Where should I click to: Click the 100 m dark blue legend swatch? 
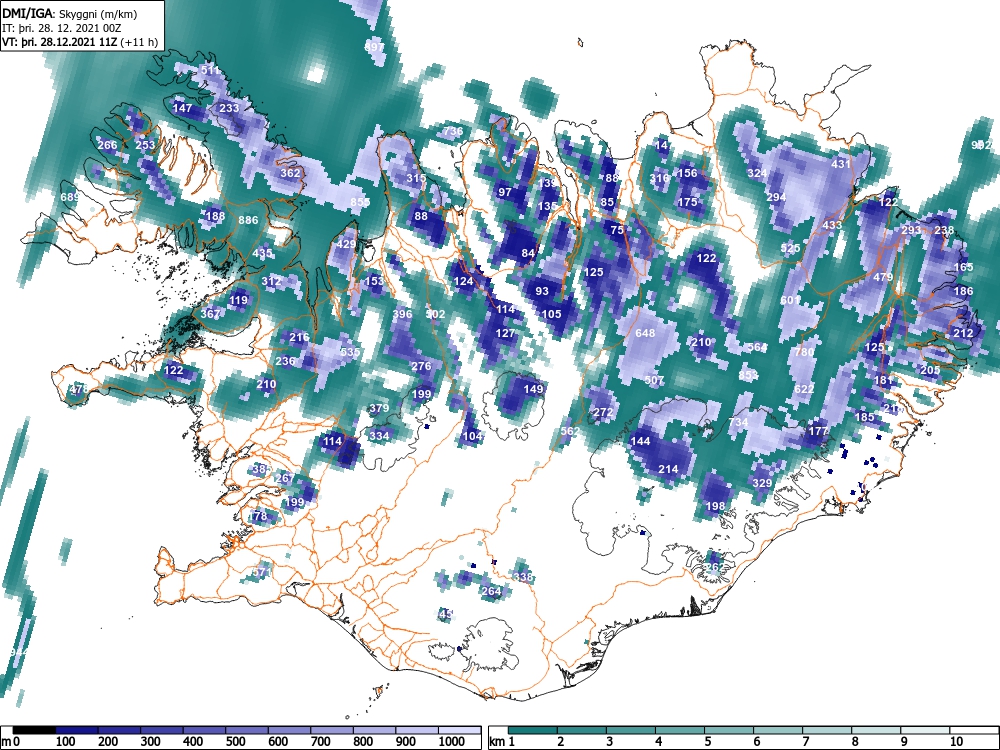(77, 731)
